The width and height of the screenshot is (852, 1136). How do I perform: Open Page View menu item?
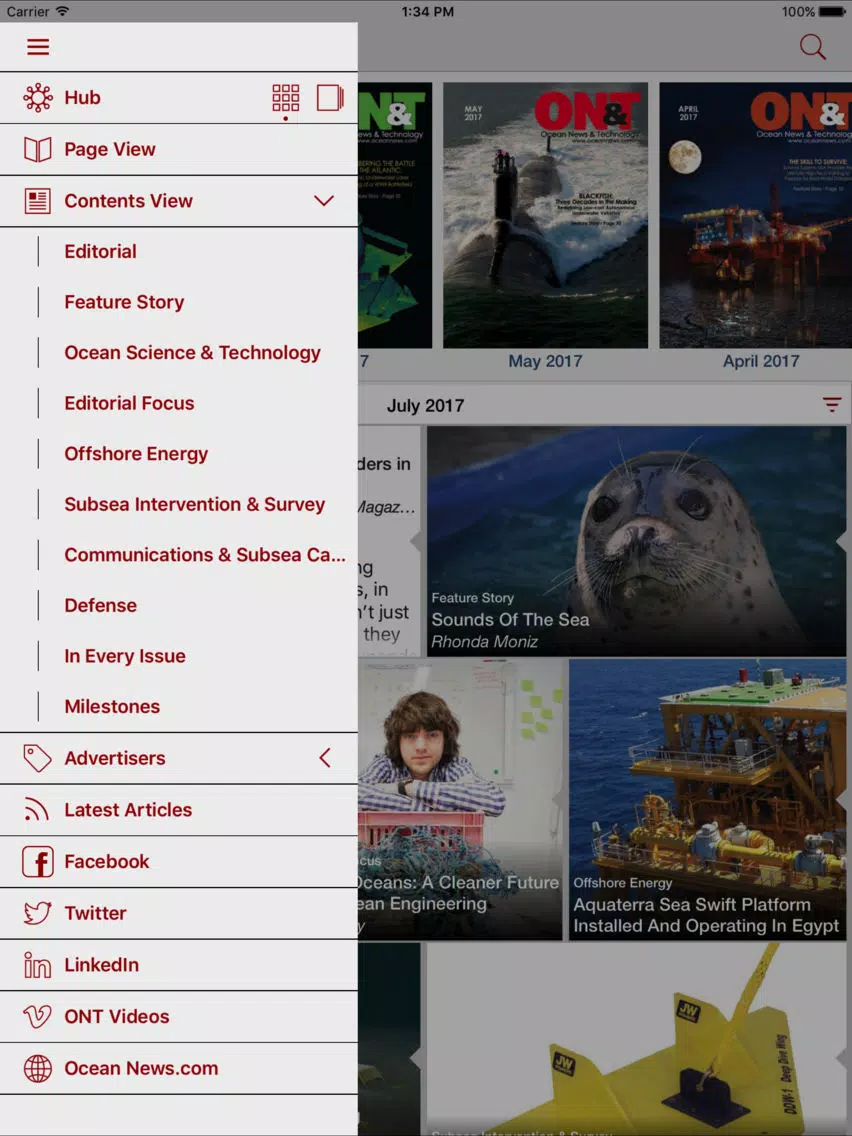coord(179,149)
